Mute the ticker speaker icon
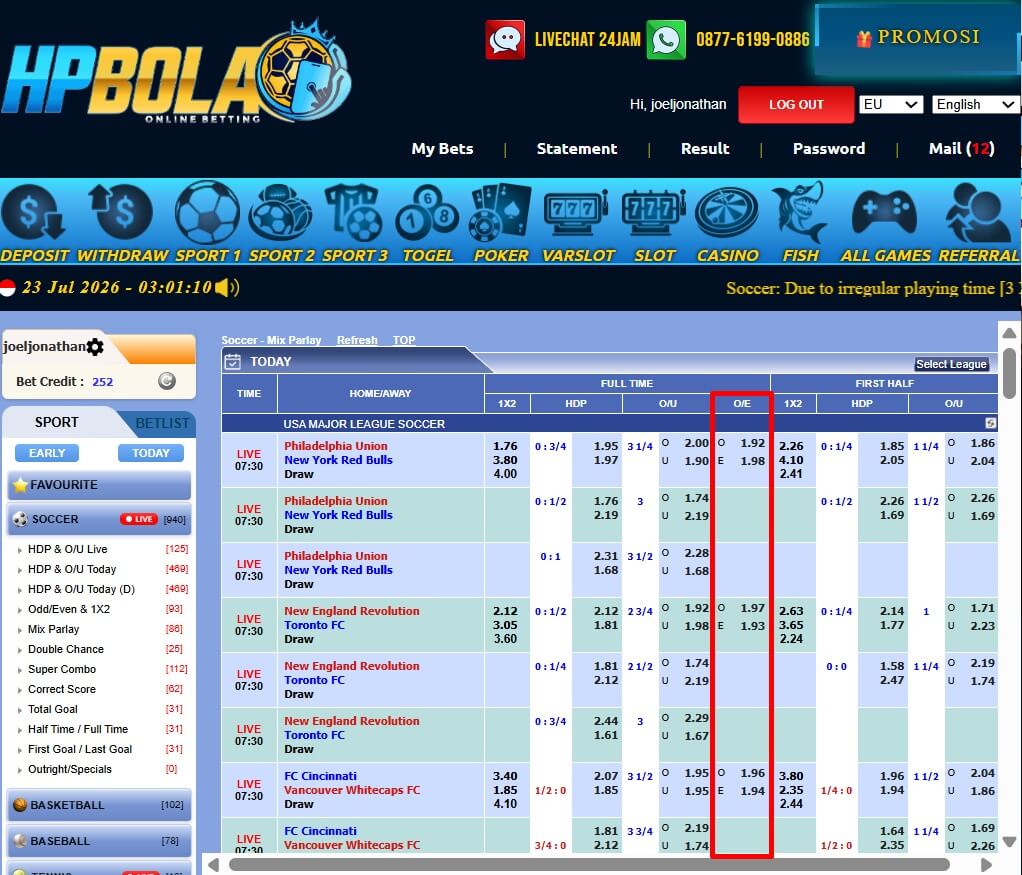The width and height of the screenshot is (1022, 875). pos(227,287)
